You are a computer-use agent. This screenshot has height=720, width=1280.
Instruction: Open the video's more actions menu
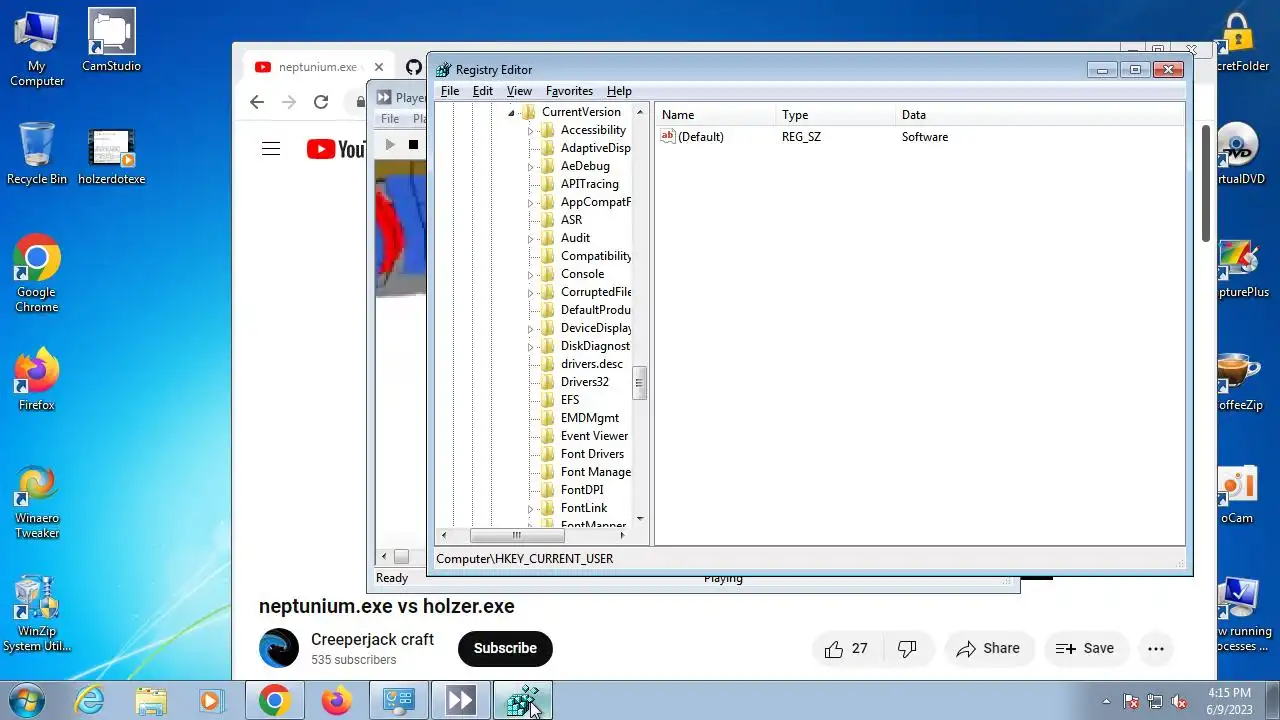coord(1156,649)
